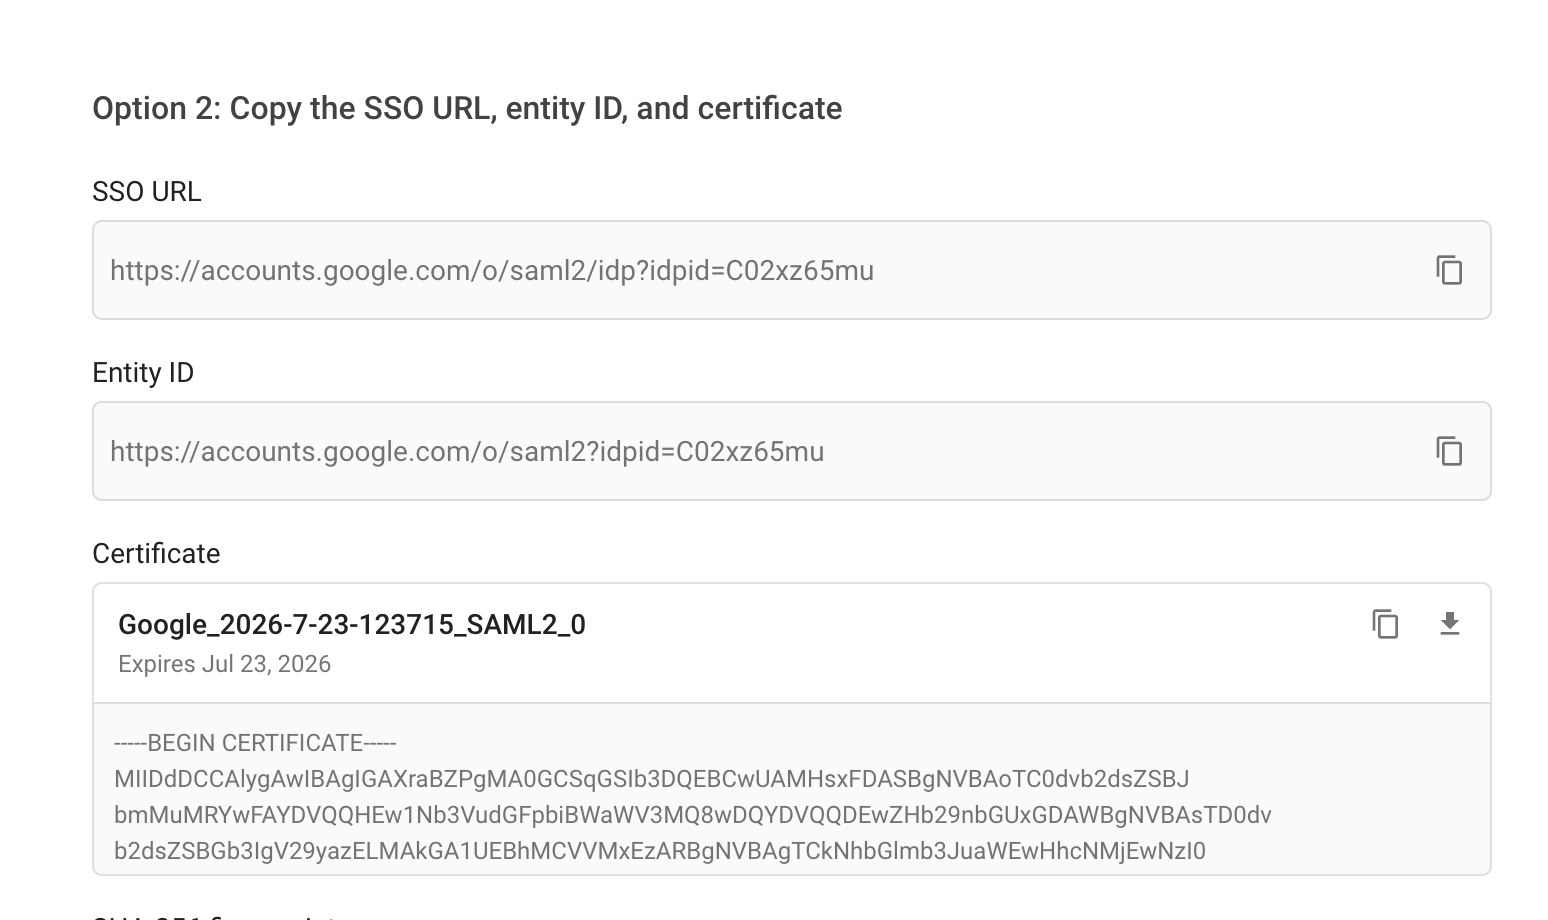This screenshot has height=920, width=1548.
Task: Click the certificate line starting with MIIDdDCCAlyg
Action: (651, 779)
